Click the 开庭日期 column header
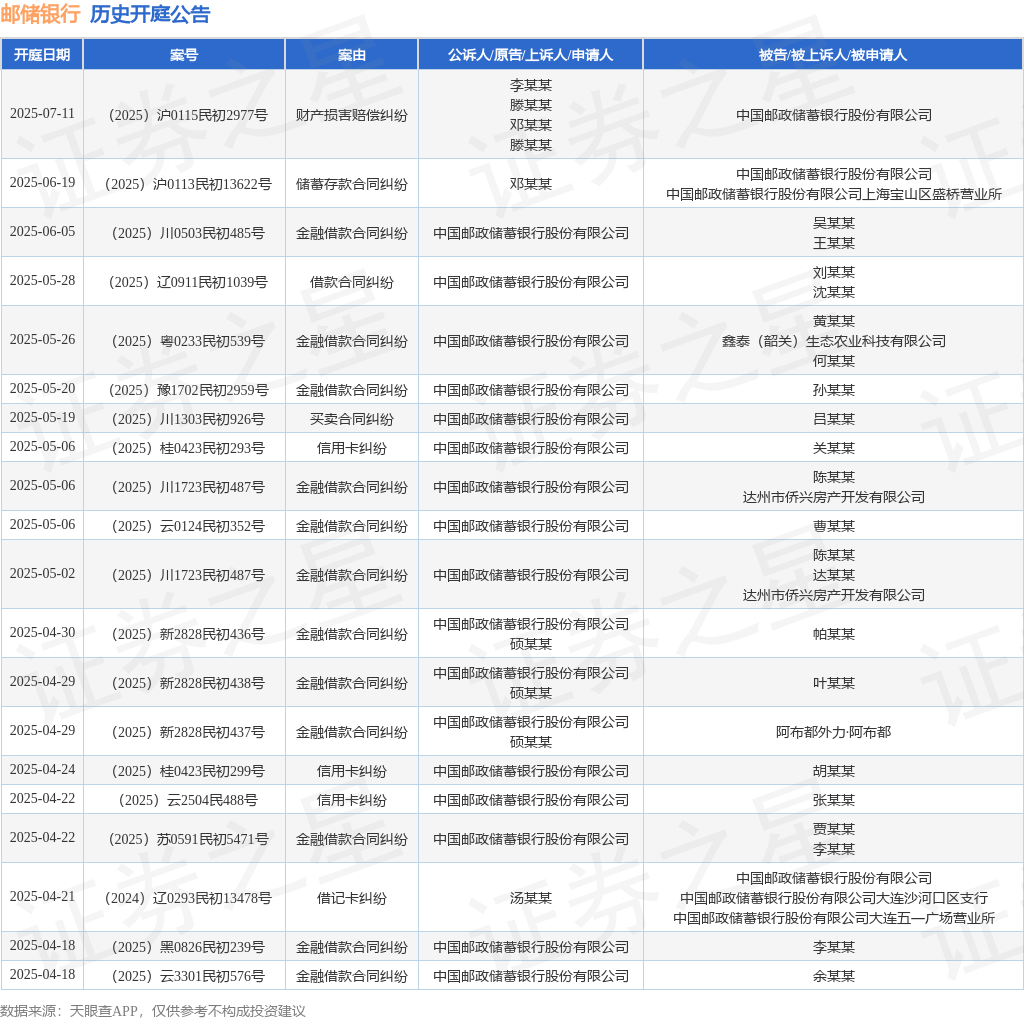 pos(42,55)
